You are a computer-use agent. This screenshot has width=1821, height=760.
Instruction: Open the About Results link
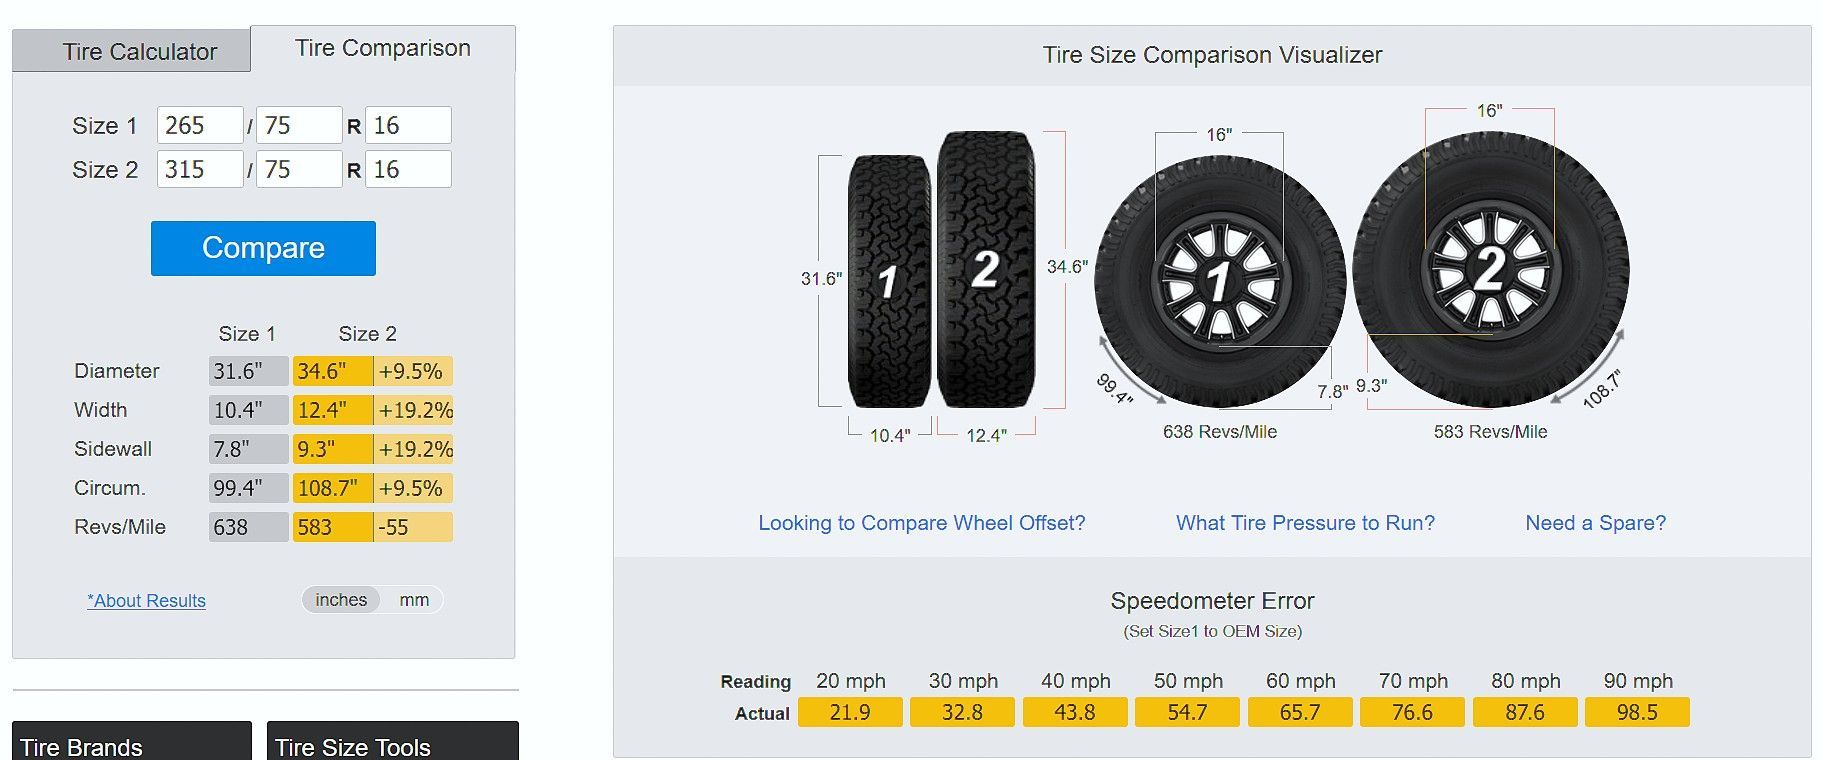(x=147, y=601)
